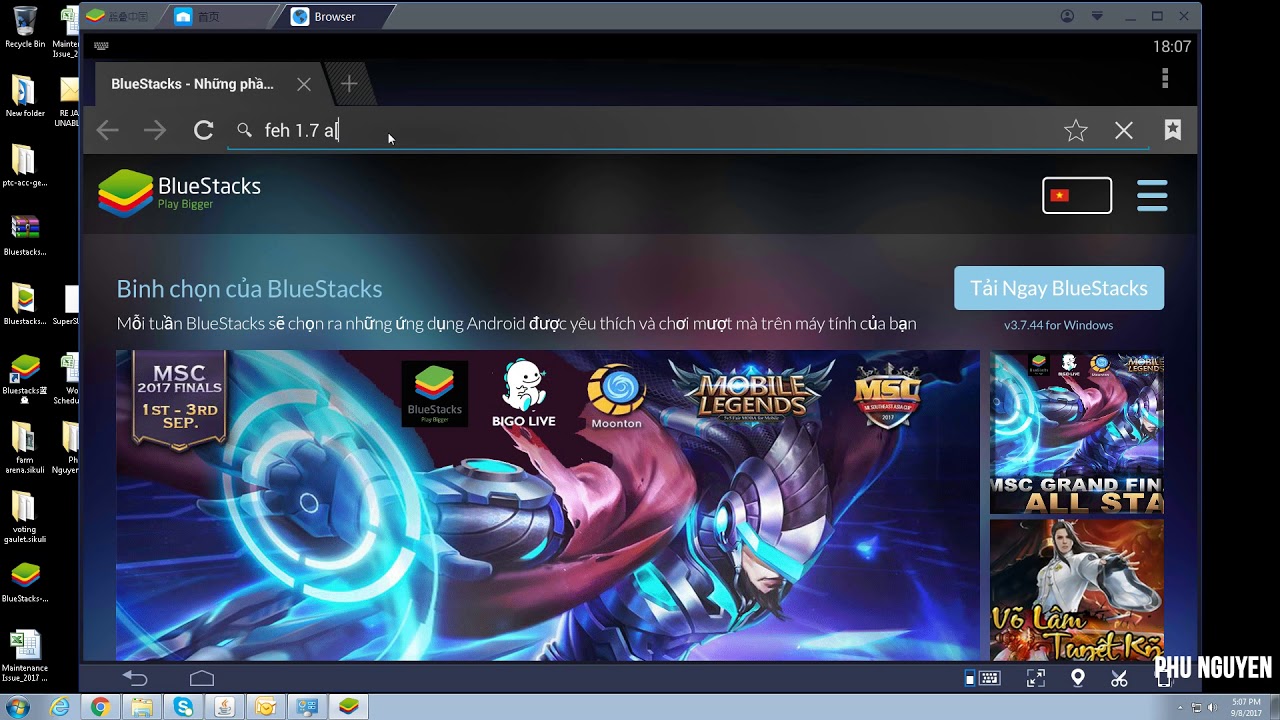This screenshot has height=720, width=1280.
Task: Open the location pin tool
Action: point(1078,678)
